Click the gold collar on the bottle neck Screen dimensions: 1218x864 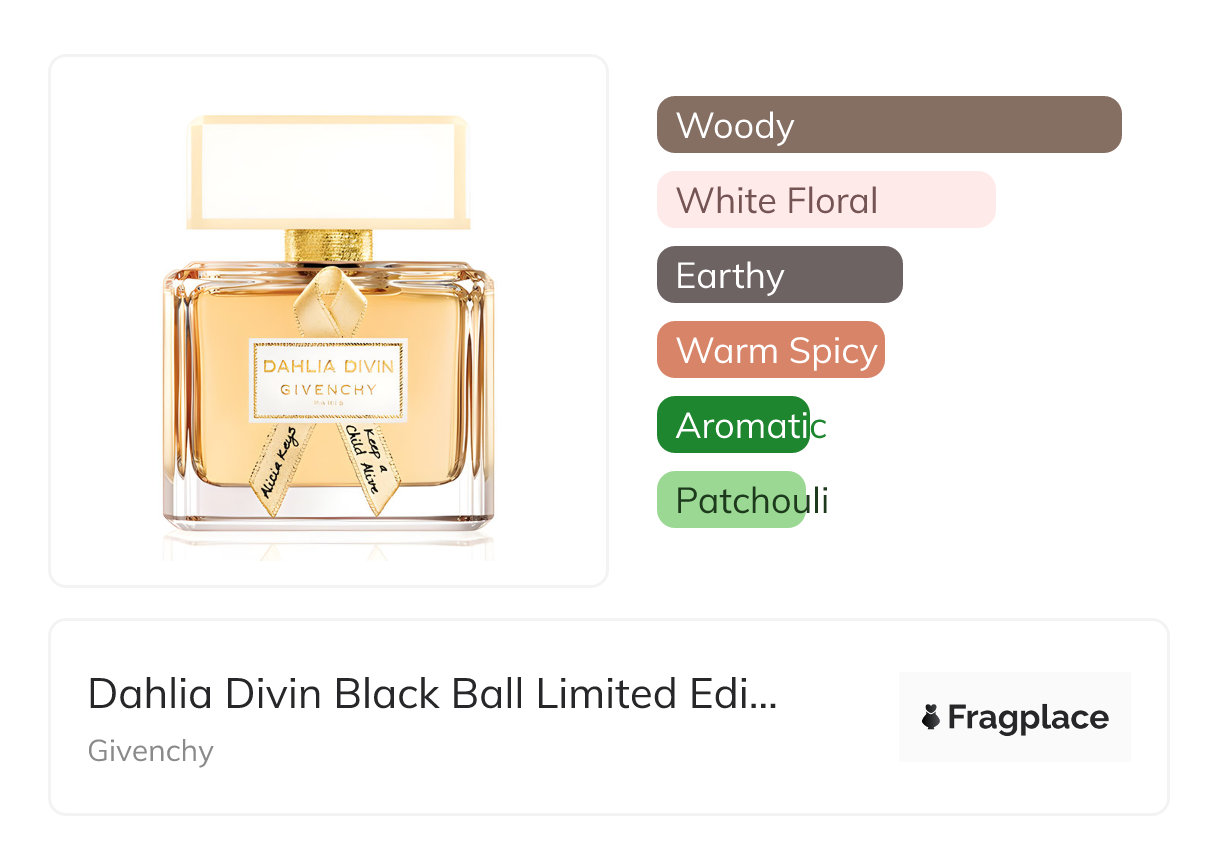(x=328, y=245)
